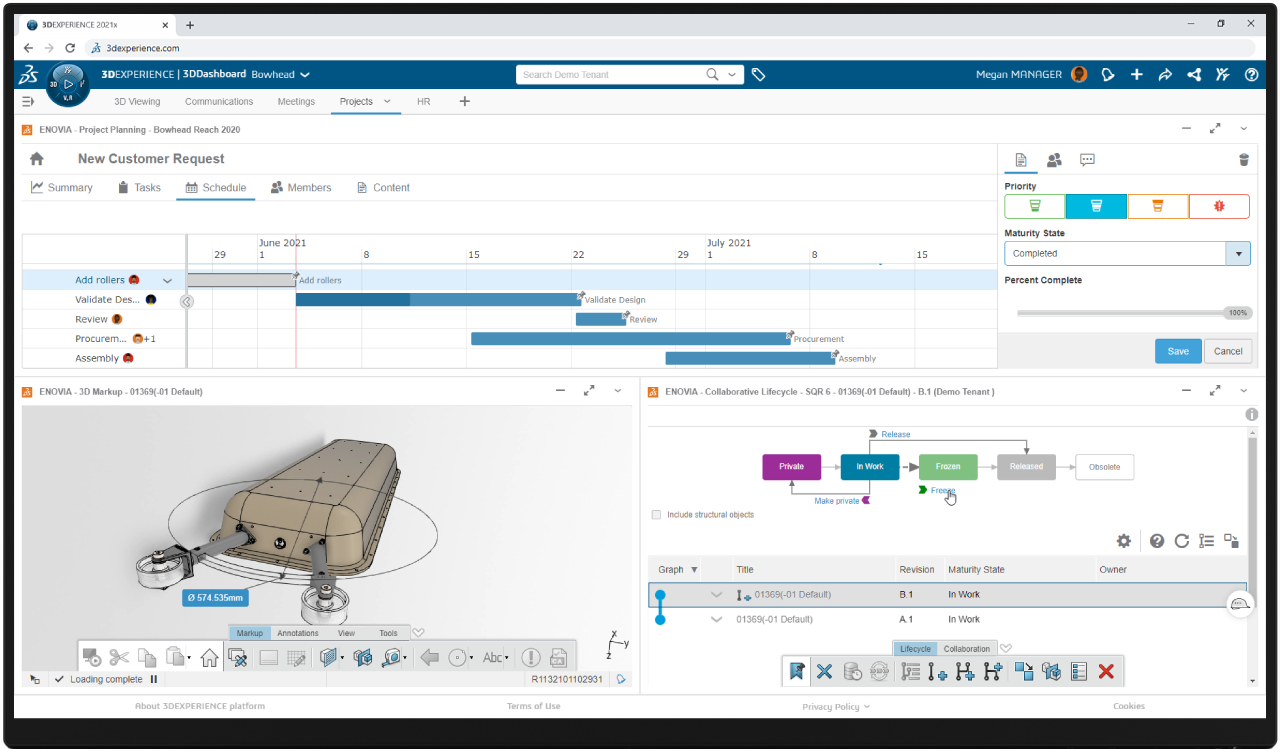
Task: Click the browser reload button
Action: [70, 47]
